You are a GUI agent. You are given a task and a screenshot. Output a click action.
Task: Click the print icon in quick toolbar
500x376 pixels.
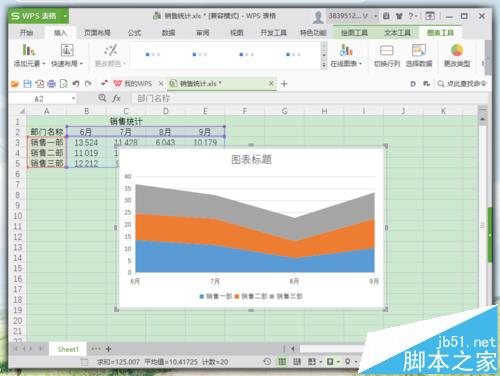point(51,84)
